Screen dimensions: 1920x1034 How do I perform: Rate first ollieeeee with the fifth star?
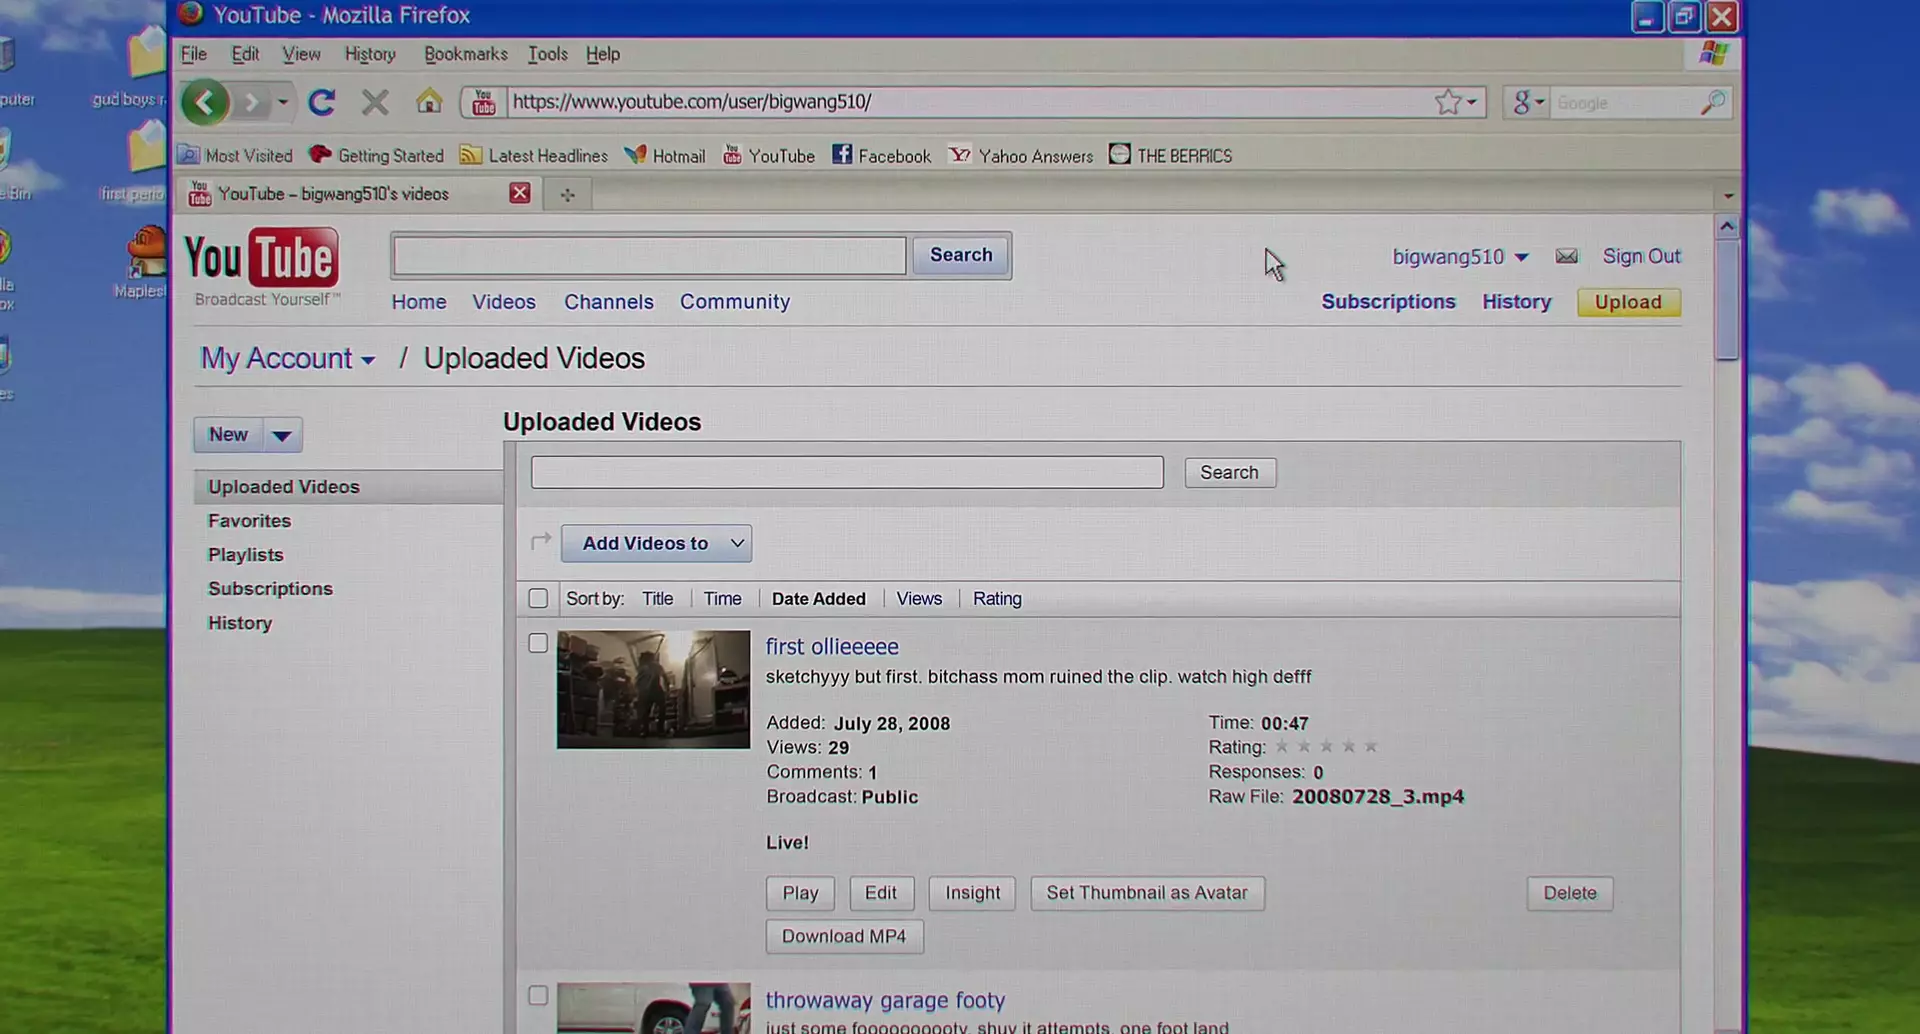coord(1371,746)
